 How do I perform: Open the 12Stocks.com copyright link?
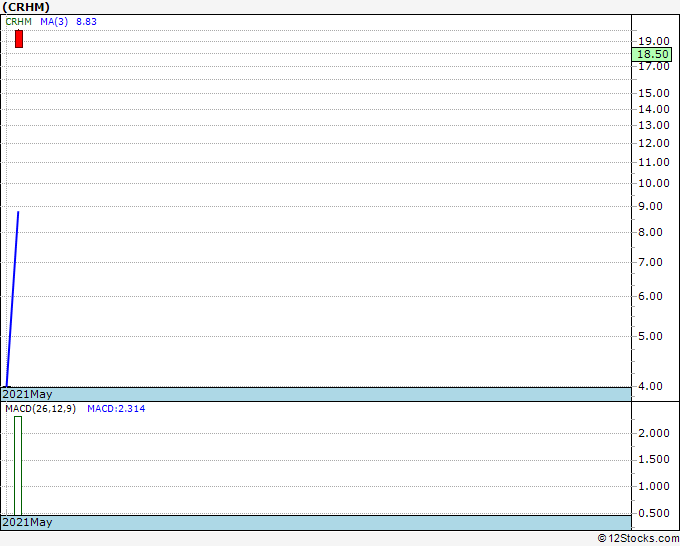pos(638,538)
